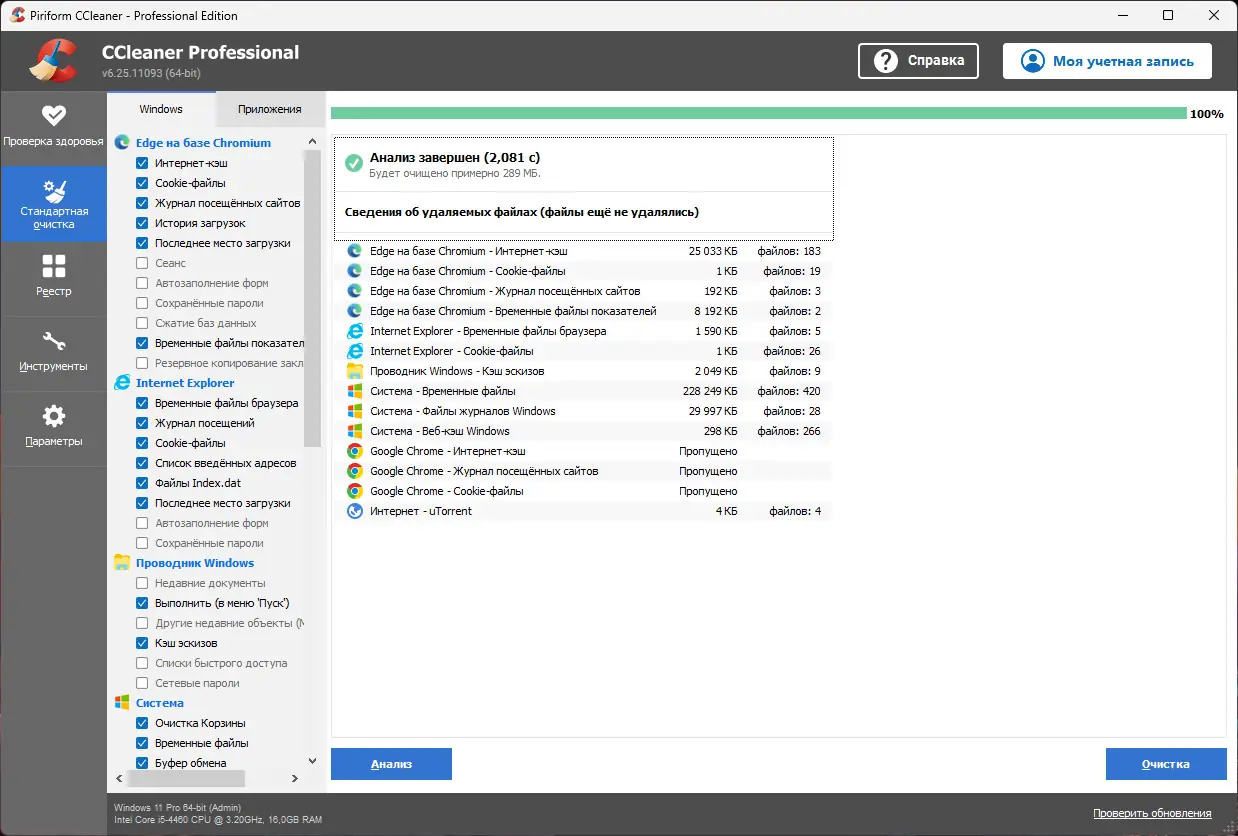Screen dimensions: 1238x836
Task: Uncheck Буфер обмена checkbox
Action: (142, 763)
